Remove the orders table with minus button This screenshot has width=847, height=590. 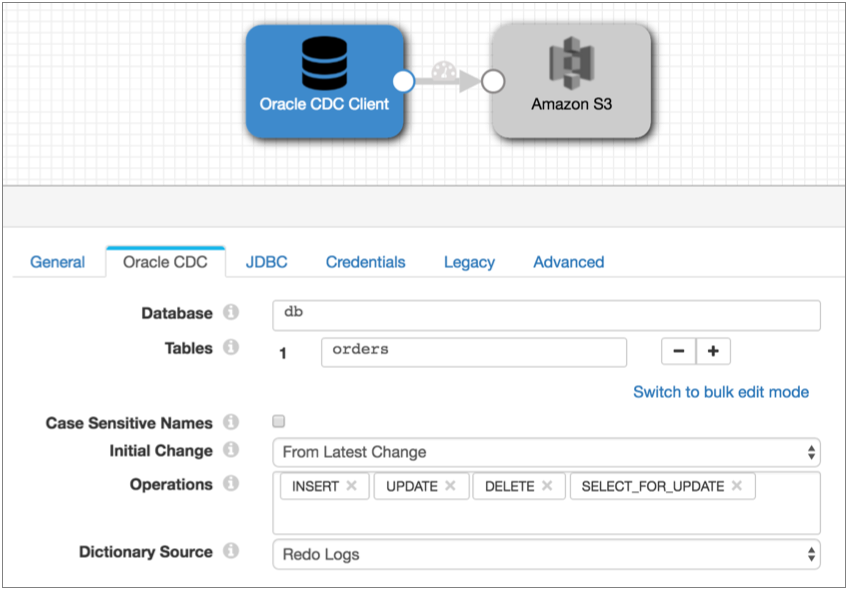(x=678, y=351)
